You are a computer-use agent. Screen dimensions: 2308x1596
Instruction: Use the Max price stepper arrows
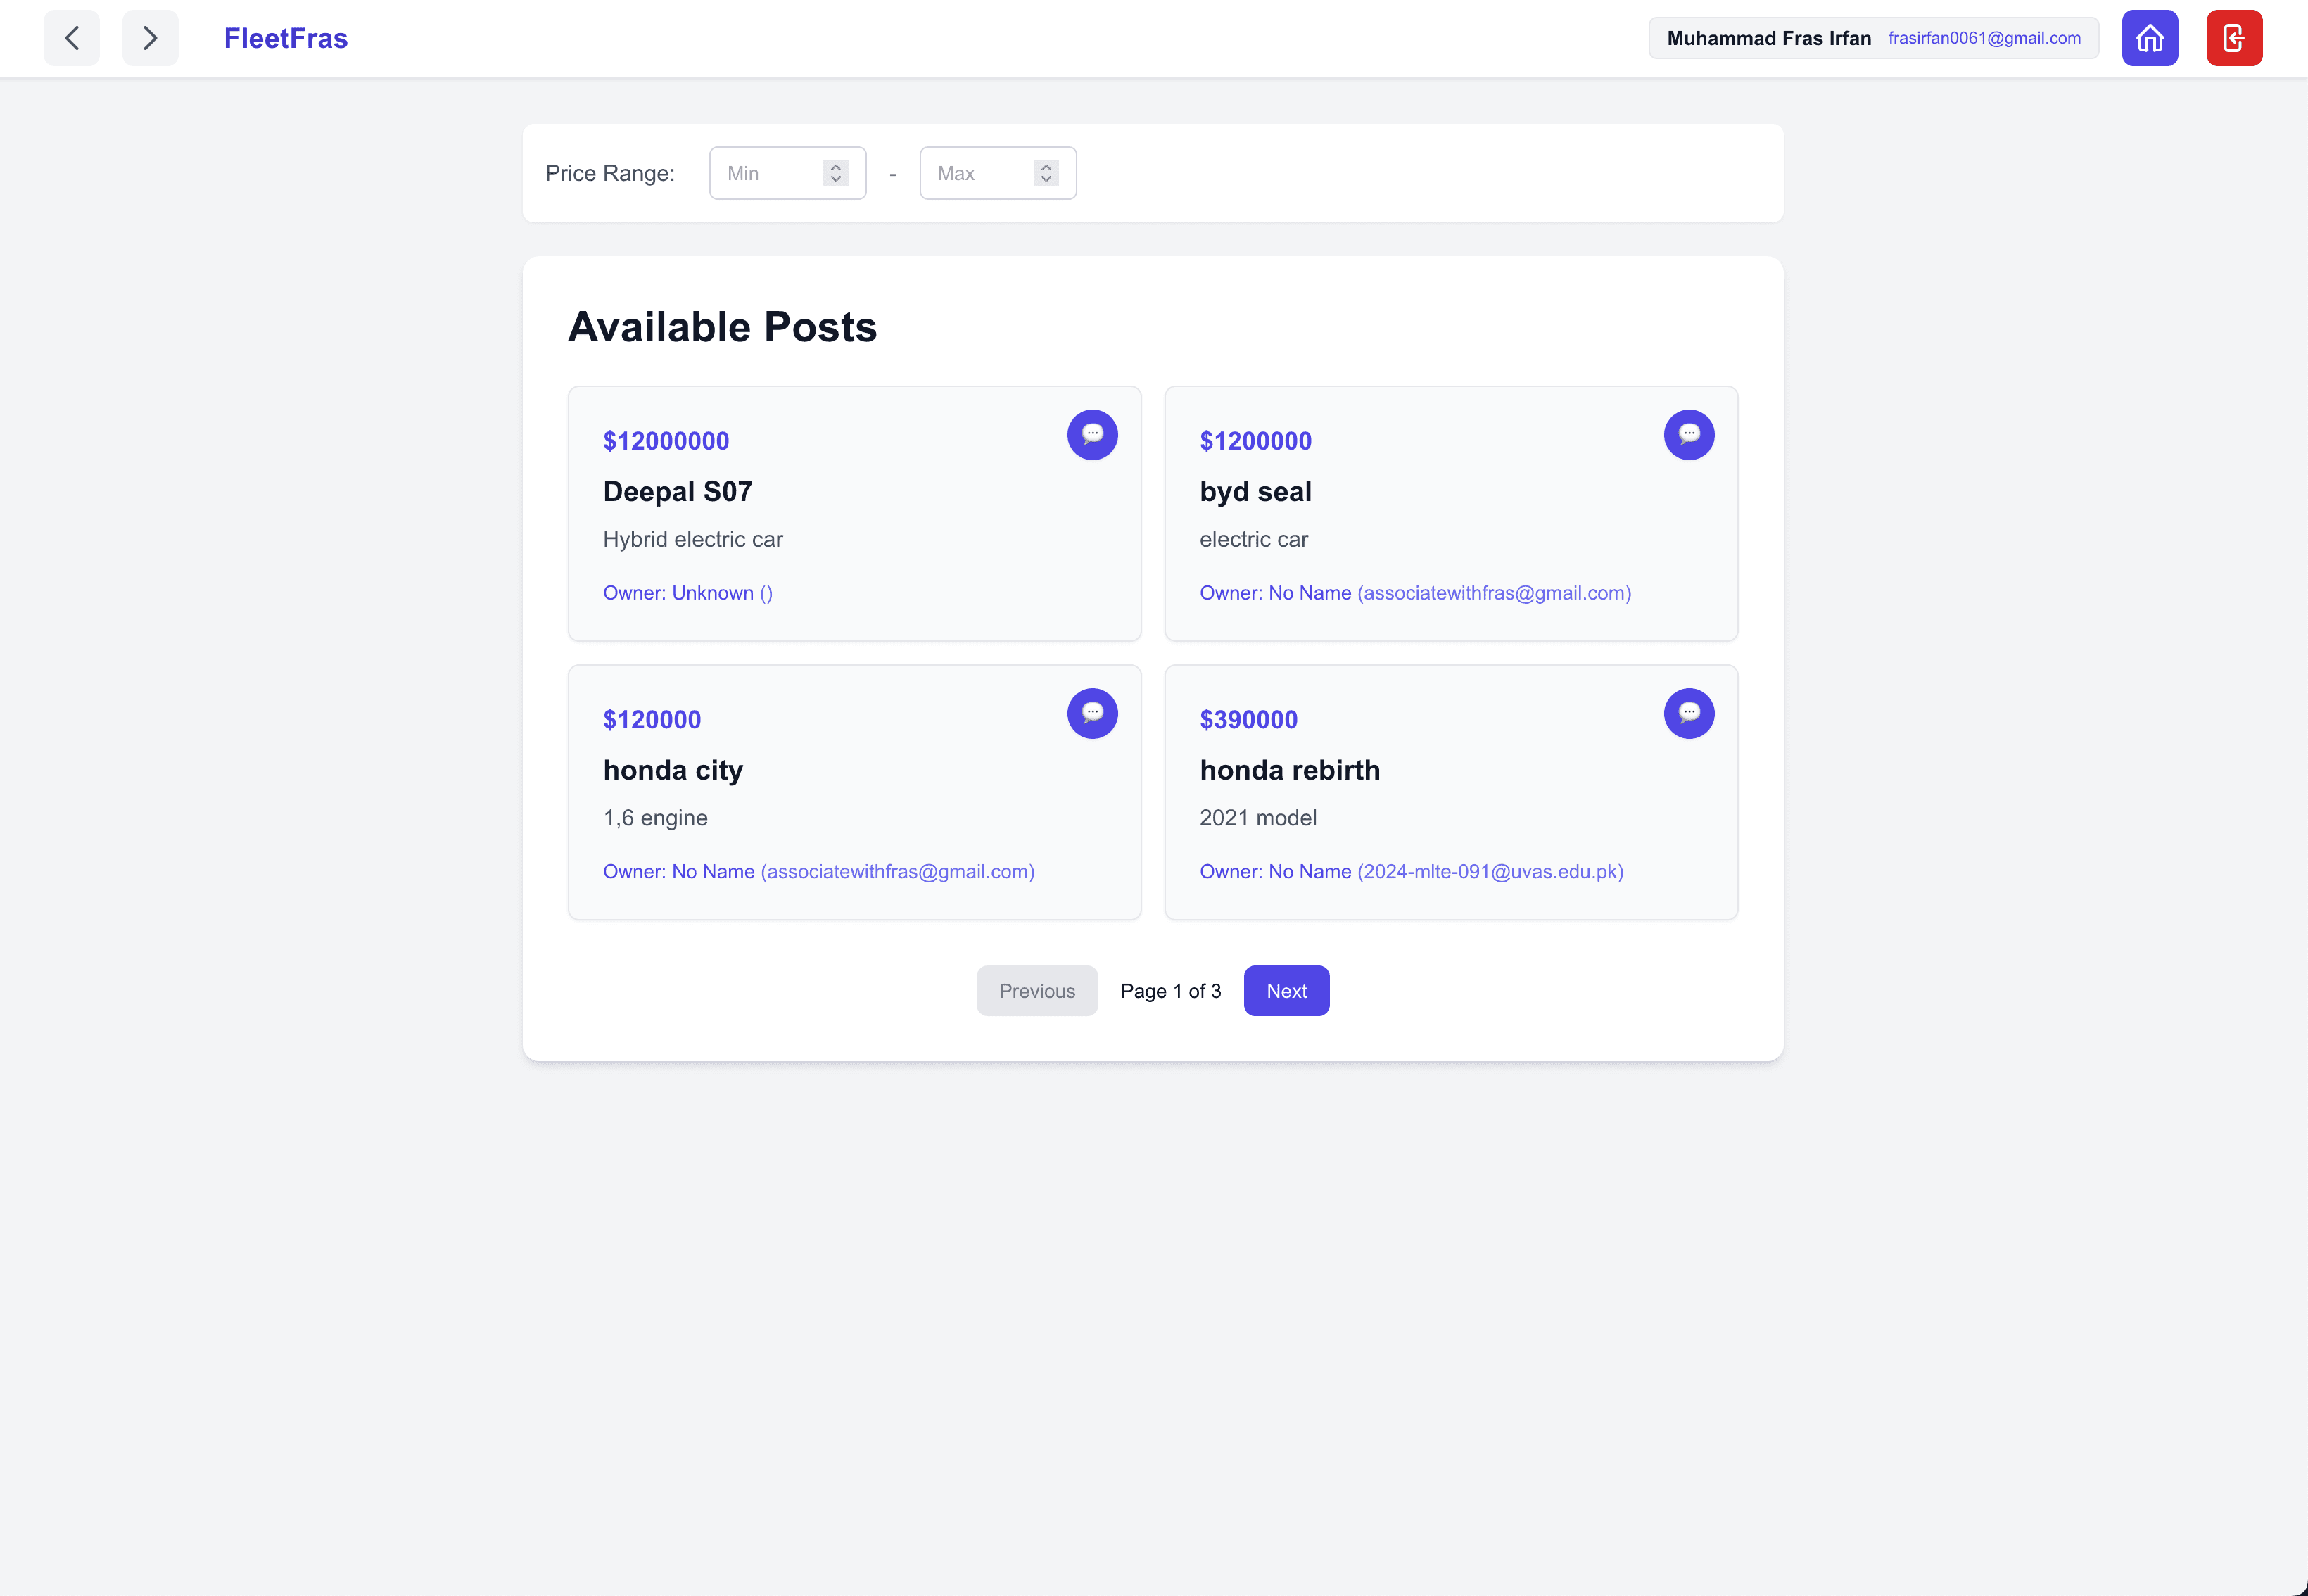pos(1046,173)
